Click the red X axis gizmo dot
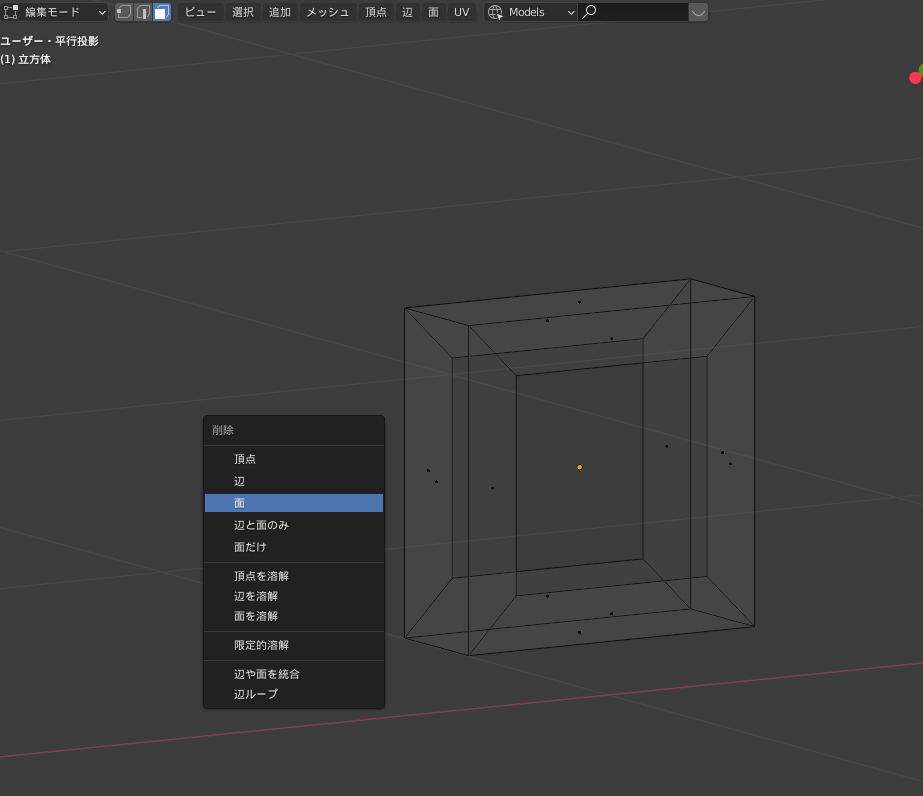Screen dimensions: 923x796 click(x=915, y=78)
